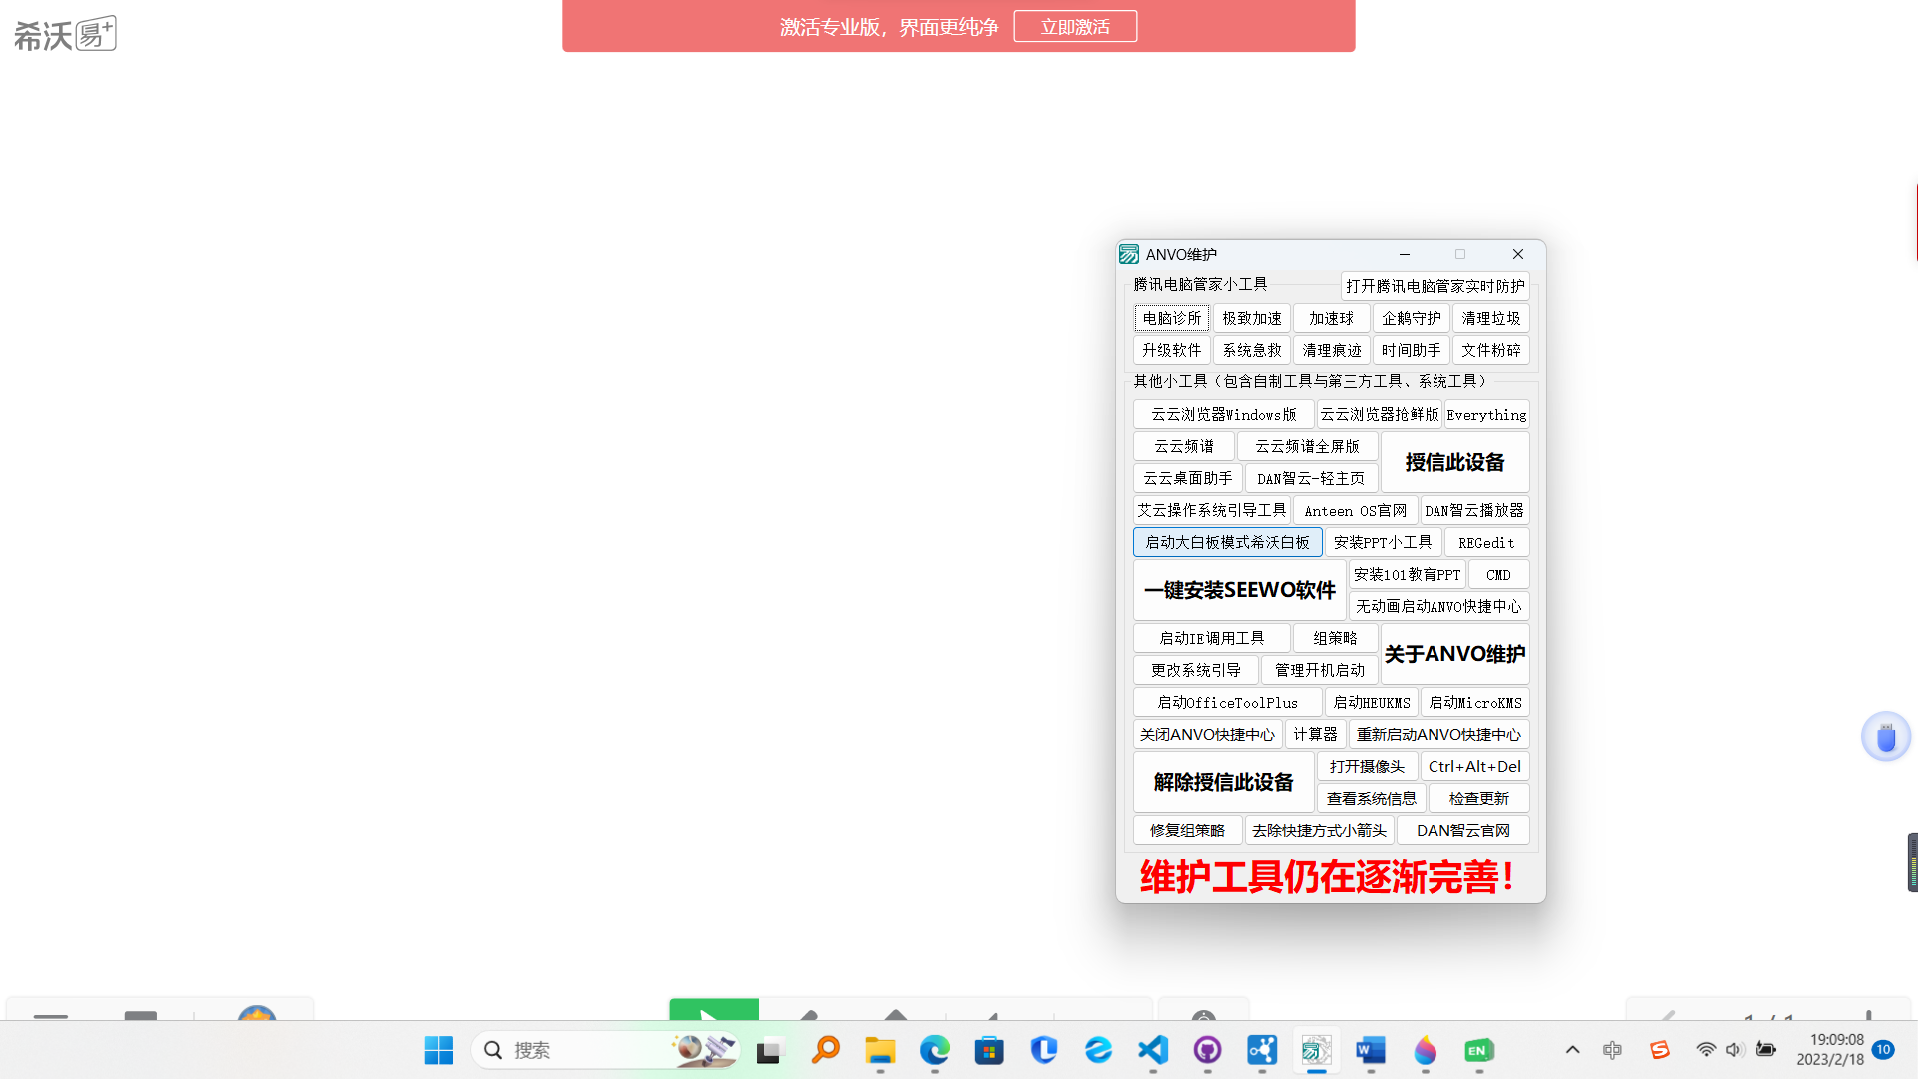Click 打开摄像头 button
The width and height of the screenshot is (1918, 1079).
pos(1368,766)
